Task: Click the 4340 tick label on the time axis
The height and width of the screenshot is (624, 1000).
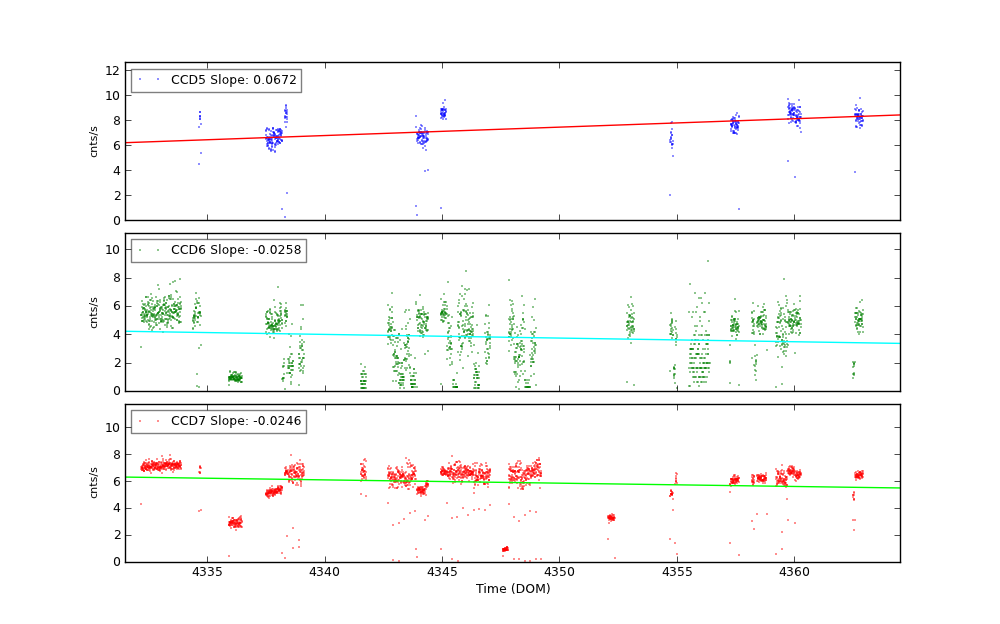Action: 325,572
